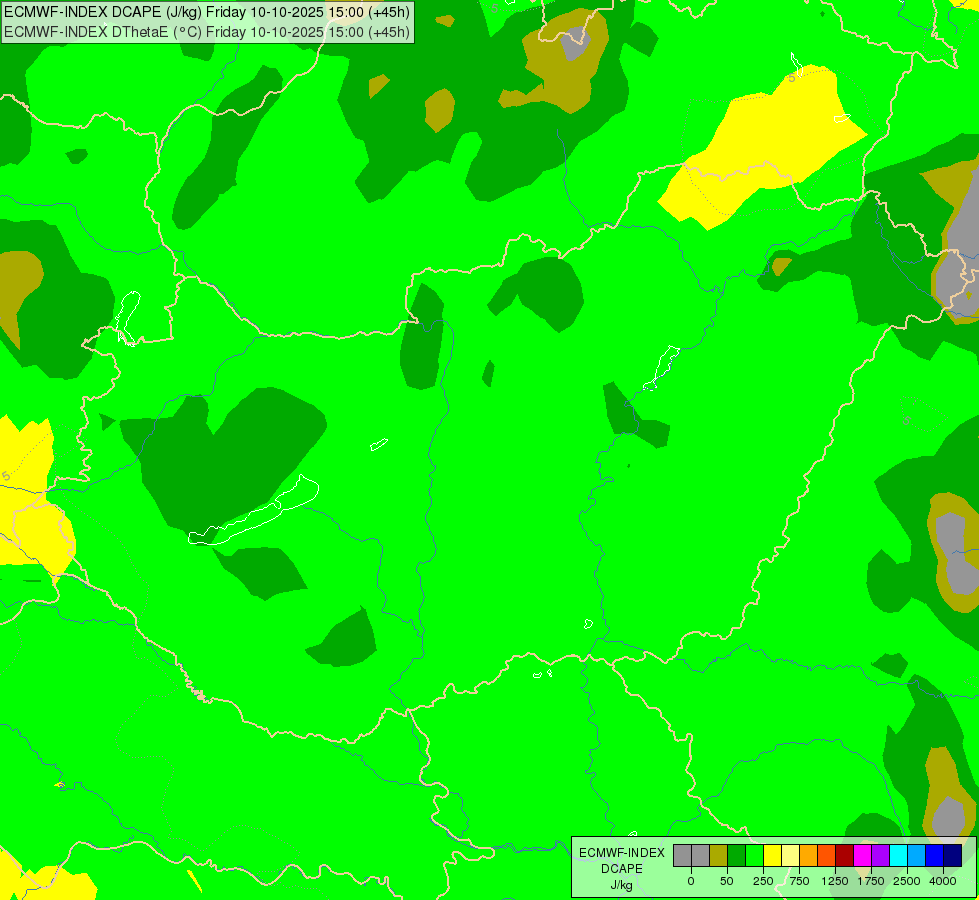Image resolution: width=979 pixels, height=900 pixels.
Task: Select the pale yellow legend swatch
Action: click(790, 856)
